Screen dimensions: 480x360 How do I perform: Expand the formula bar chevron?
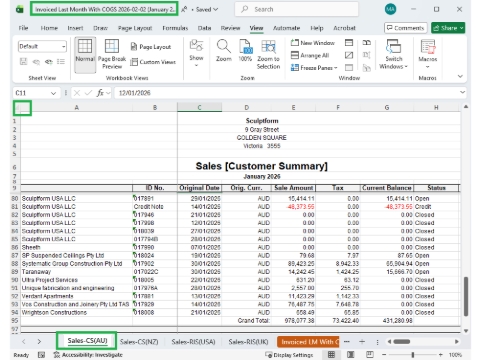[462, 92]
